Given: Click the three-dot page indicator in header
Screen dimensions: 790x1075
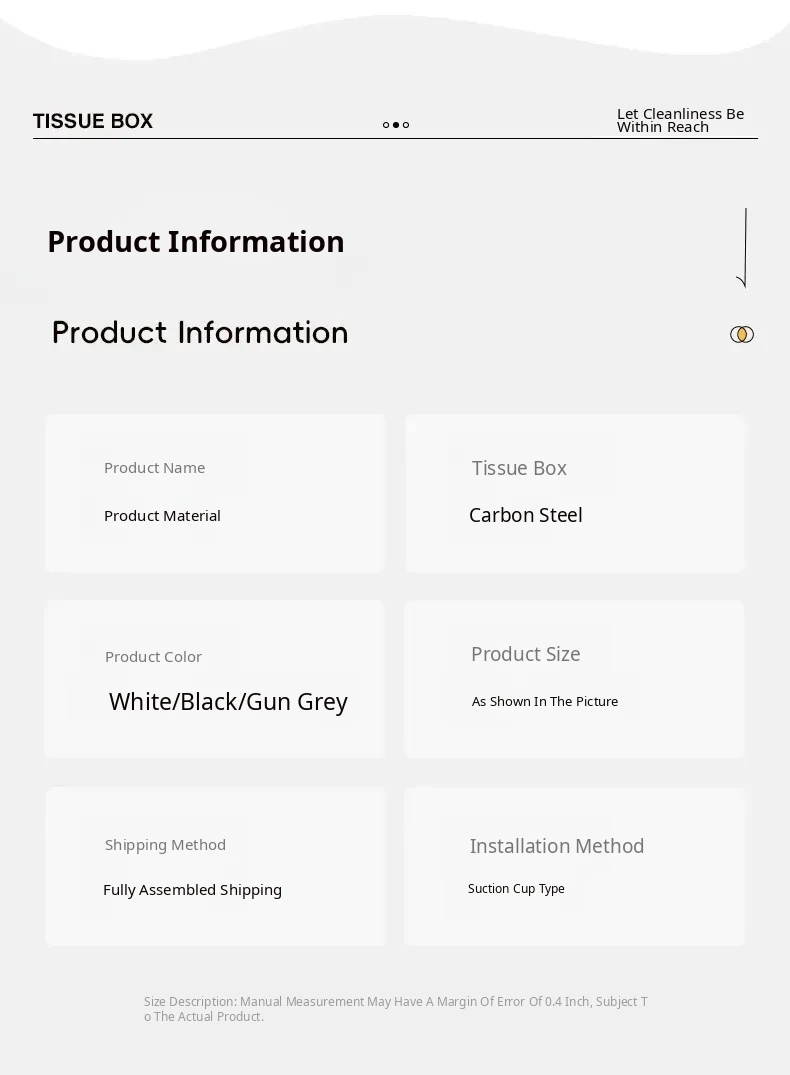Looking at the screenshot, I should tap(396, 125).
